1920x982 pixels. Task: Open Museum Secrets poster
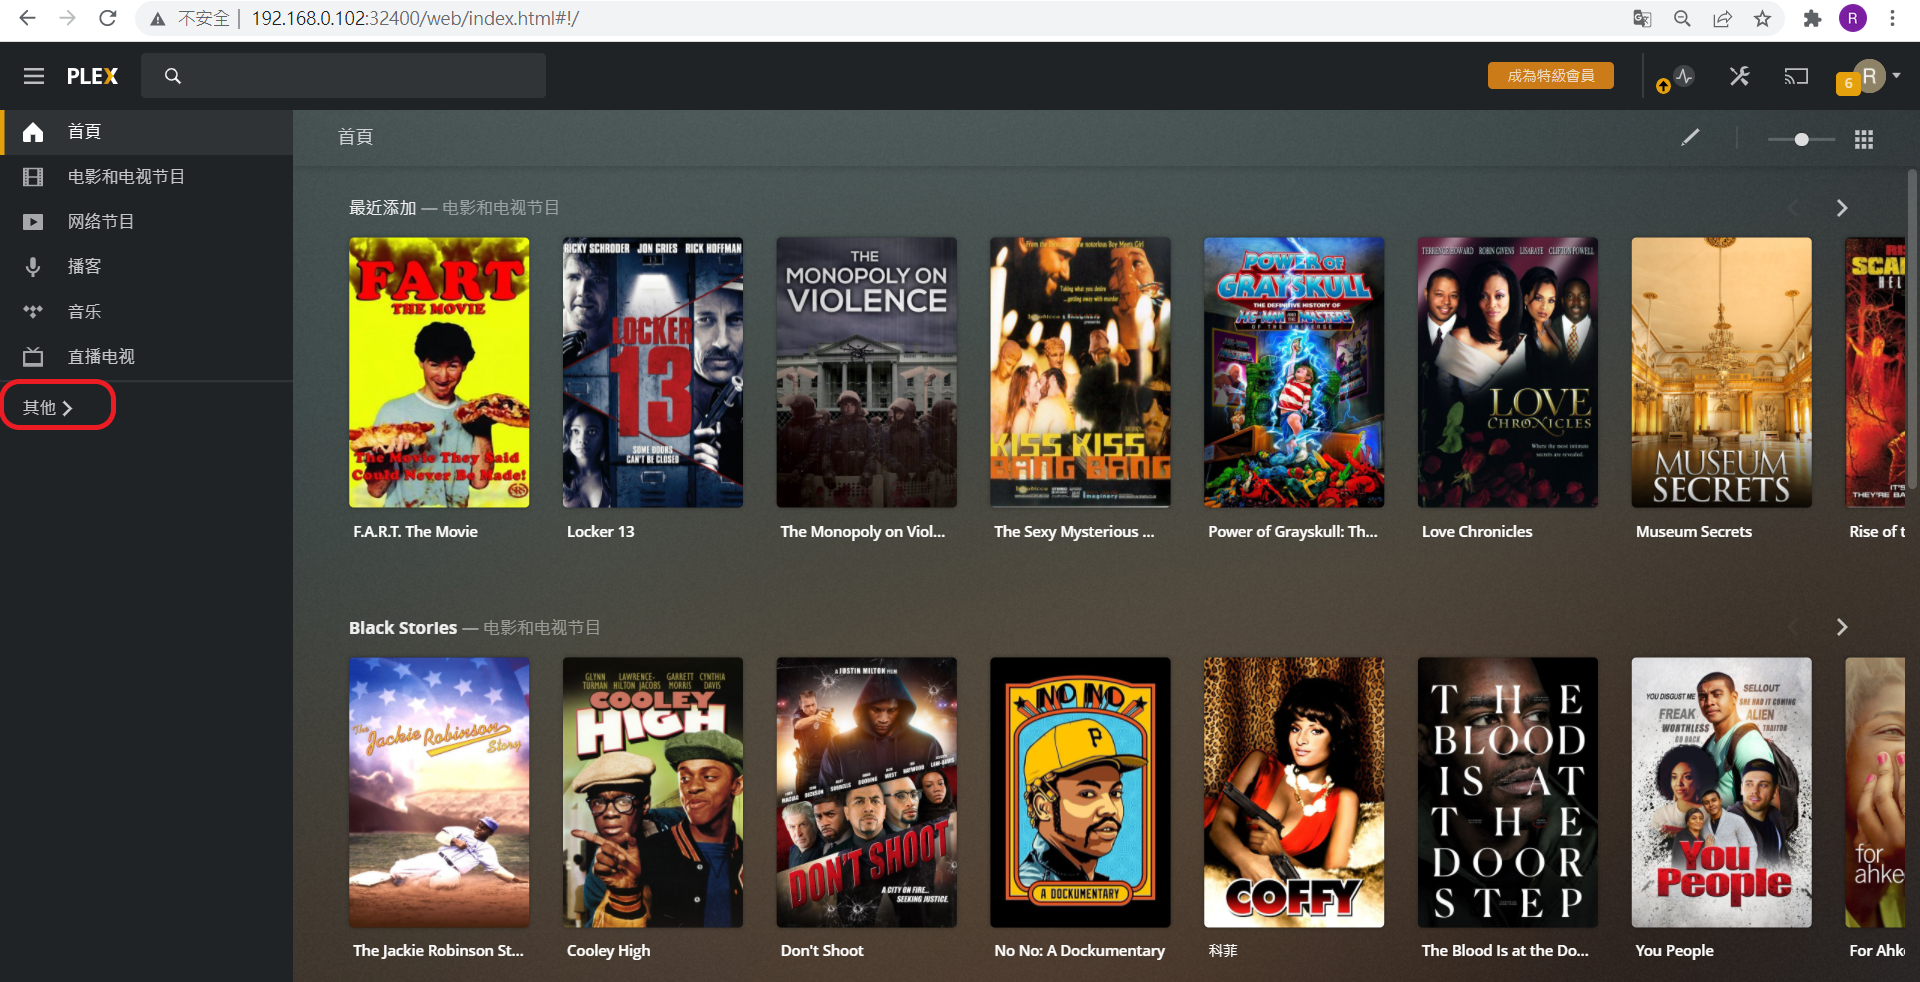point(1722,372)
